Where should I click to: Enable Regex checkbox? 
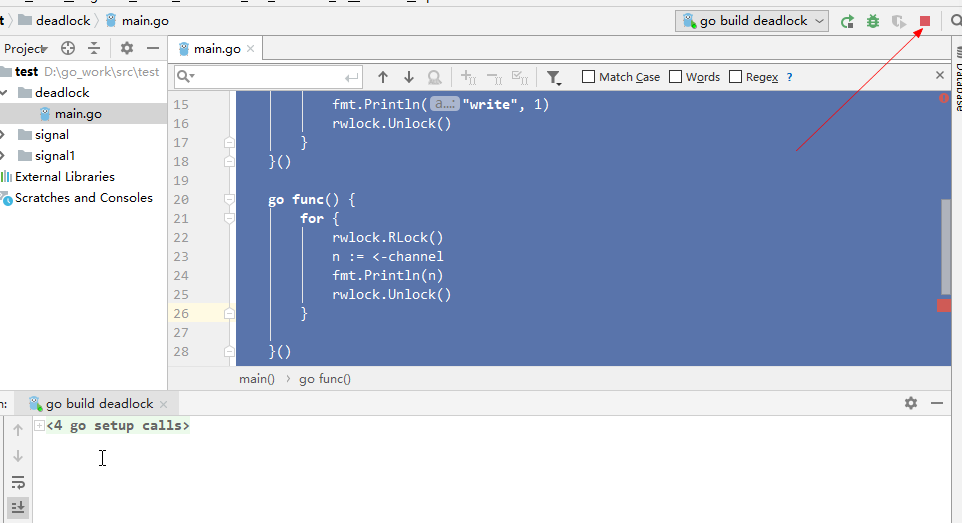(735, 77)
